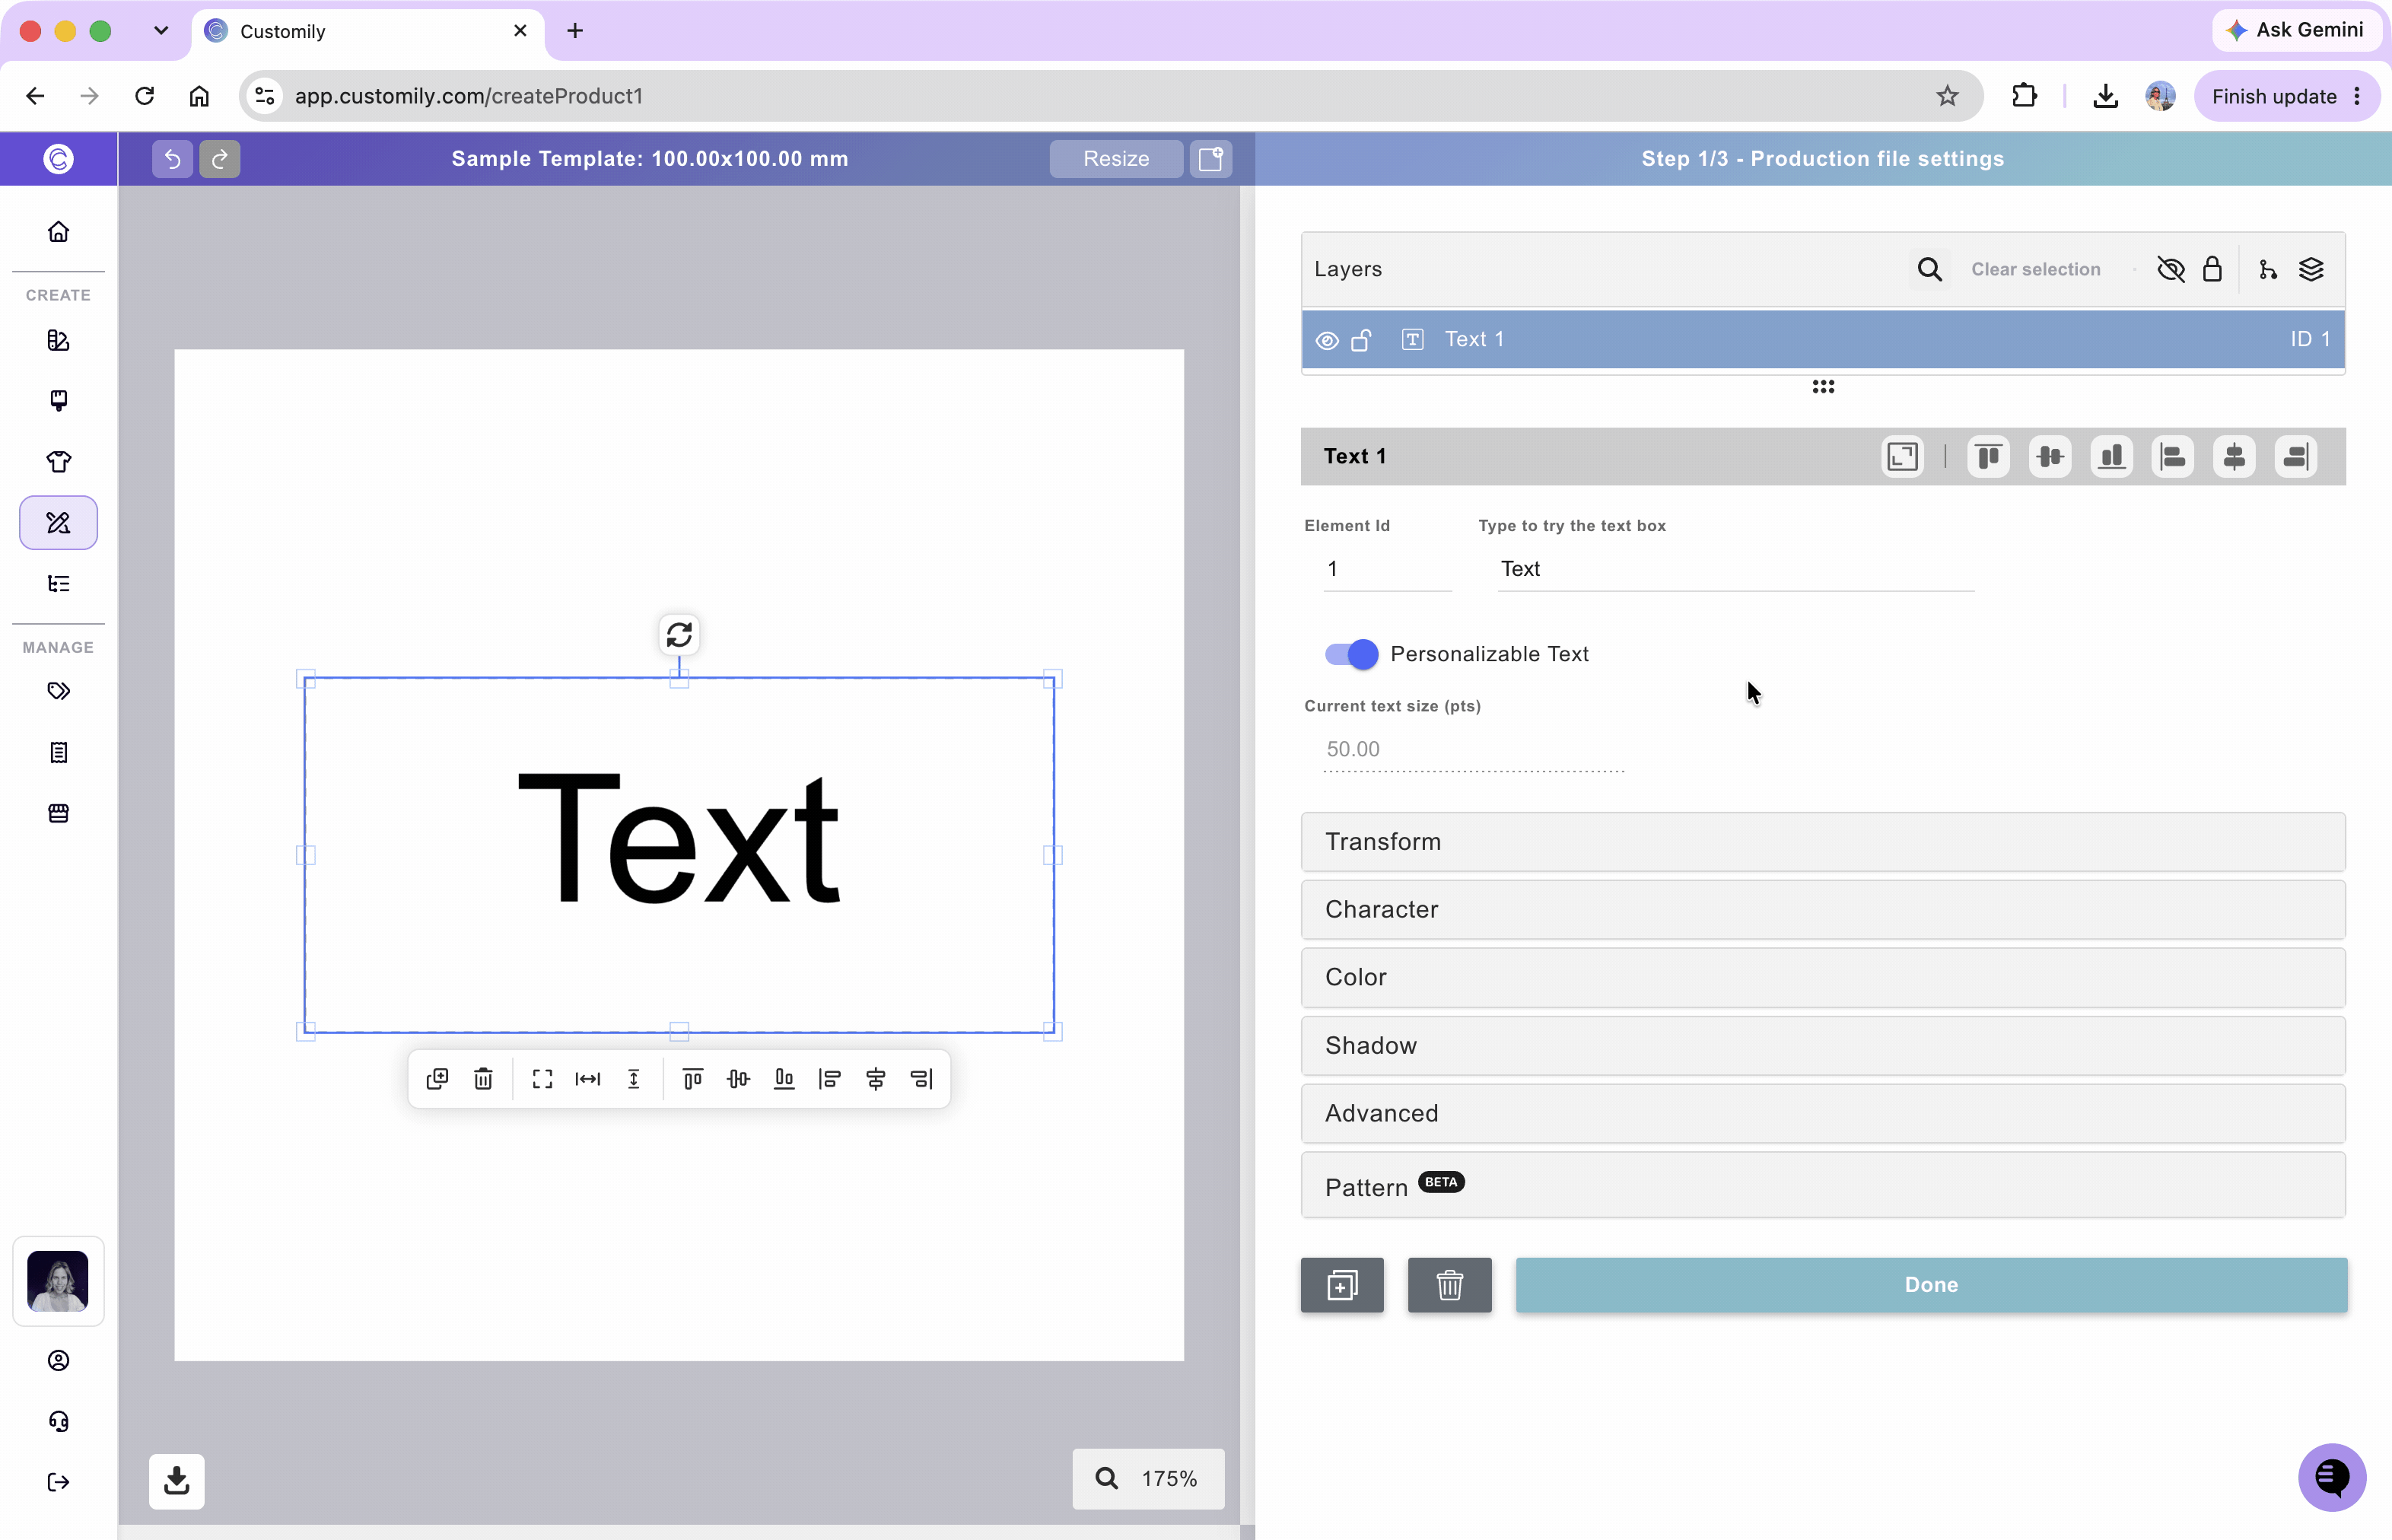Image resolution: width=2392 pixels, height=1540 pixels.
Task: Select the Customily browser tab
Action: [367, 31]
